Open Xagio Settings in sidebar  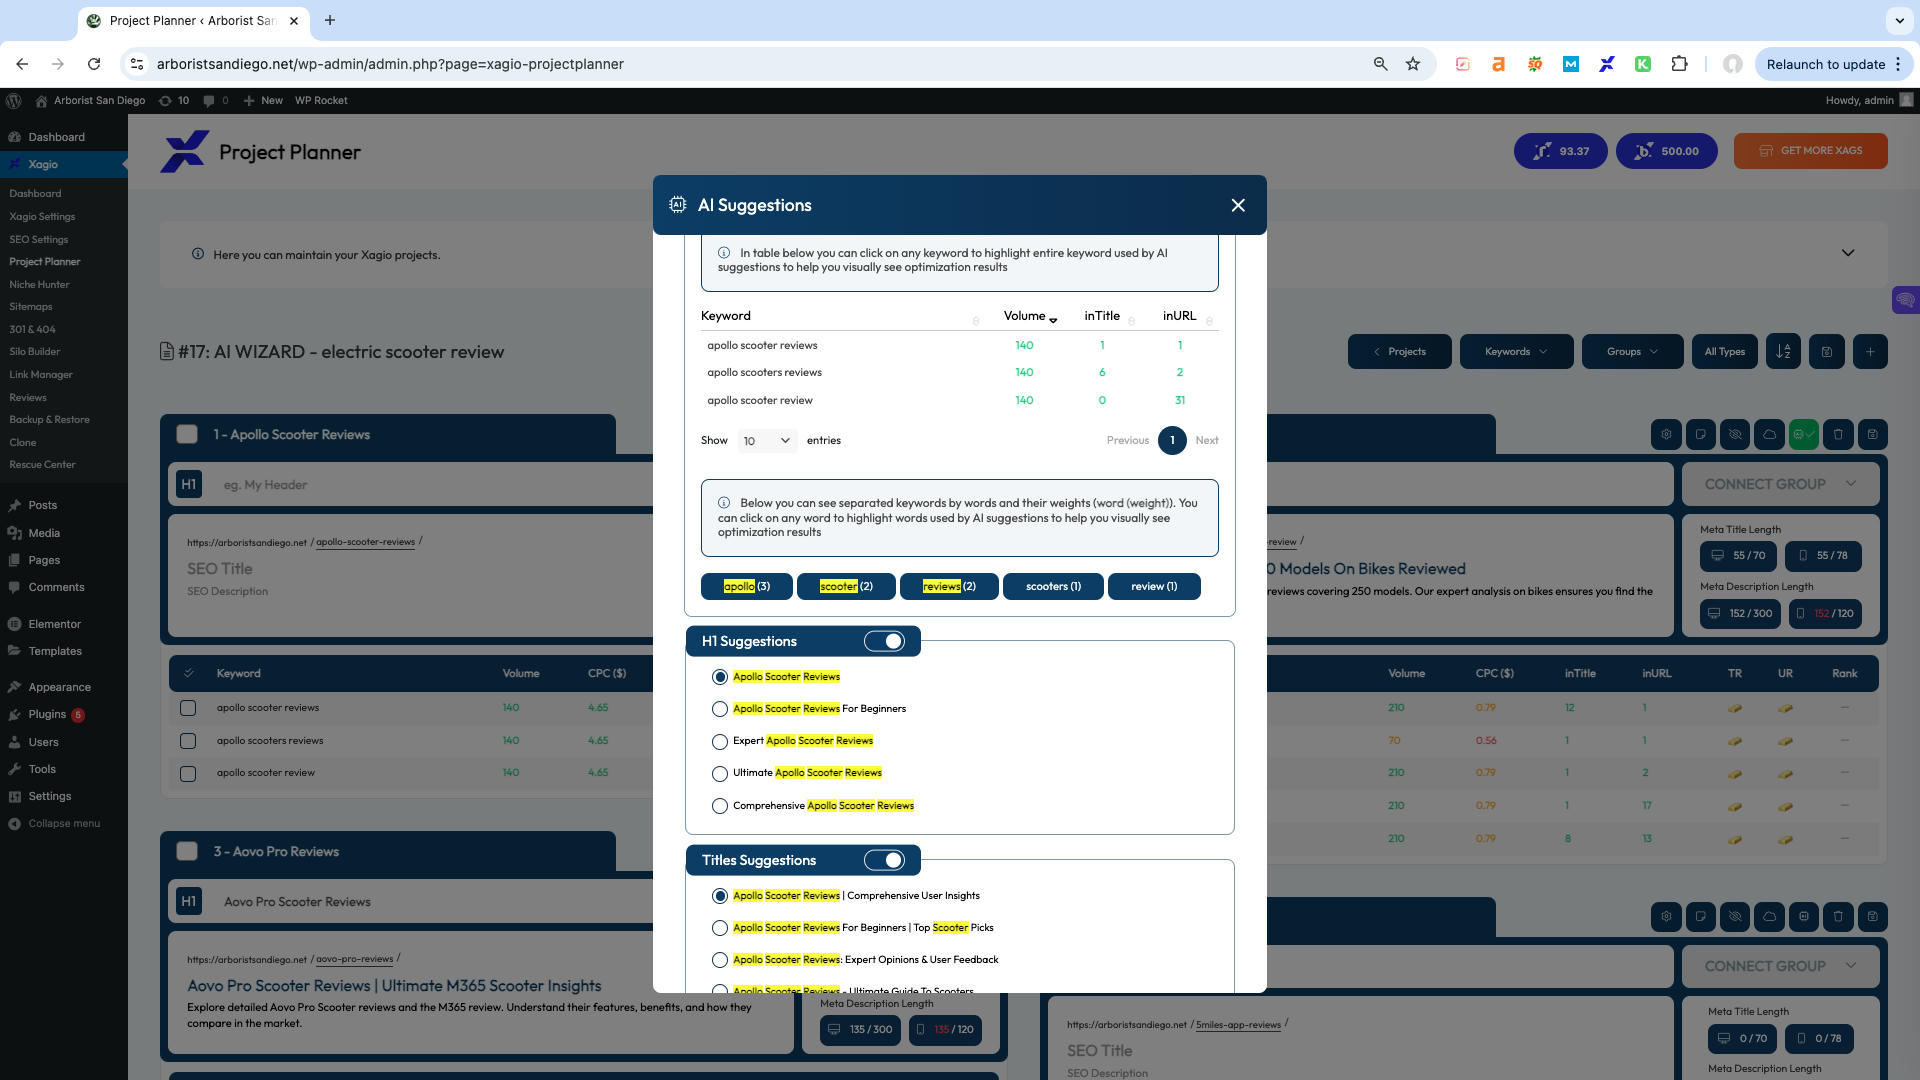42,216
